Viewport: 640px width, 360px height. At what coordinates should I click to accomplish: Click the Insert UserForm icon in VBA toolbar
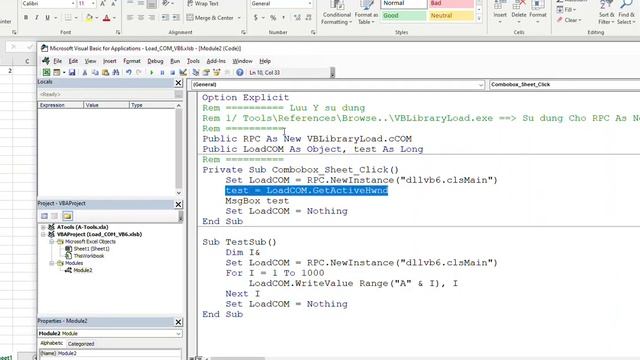click(57, 73)
